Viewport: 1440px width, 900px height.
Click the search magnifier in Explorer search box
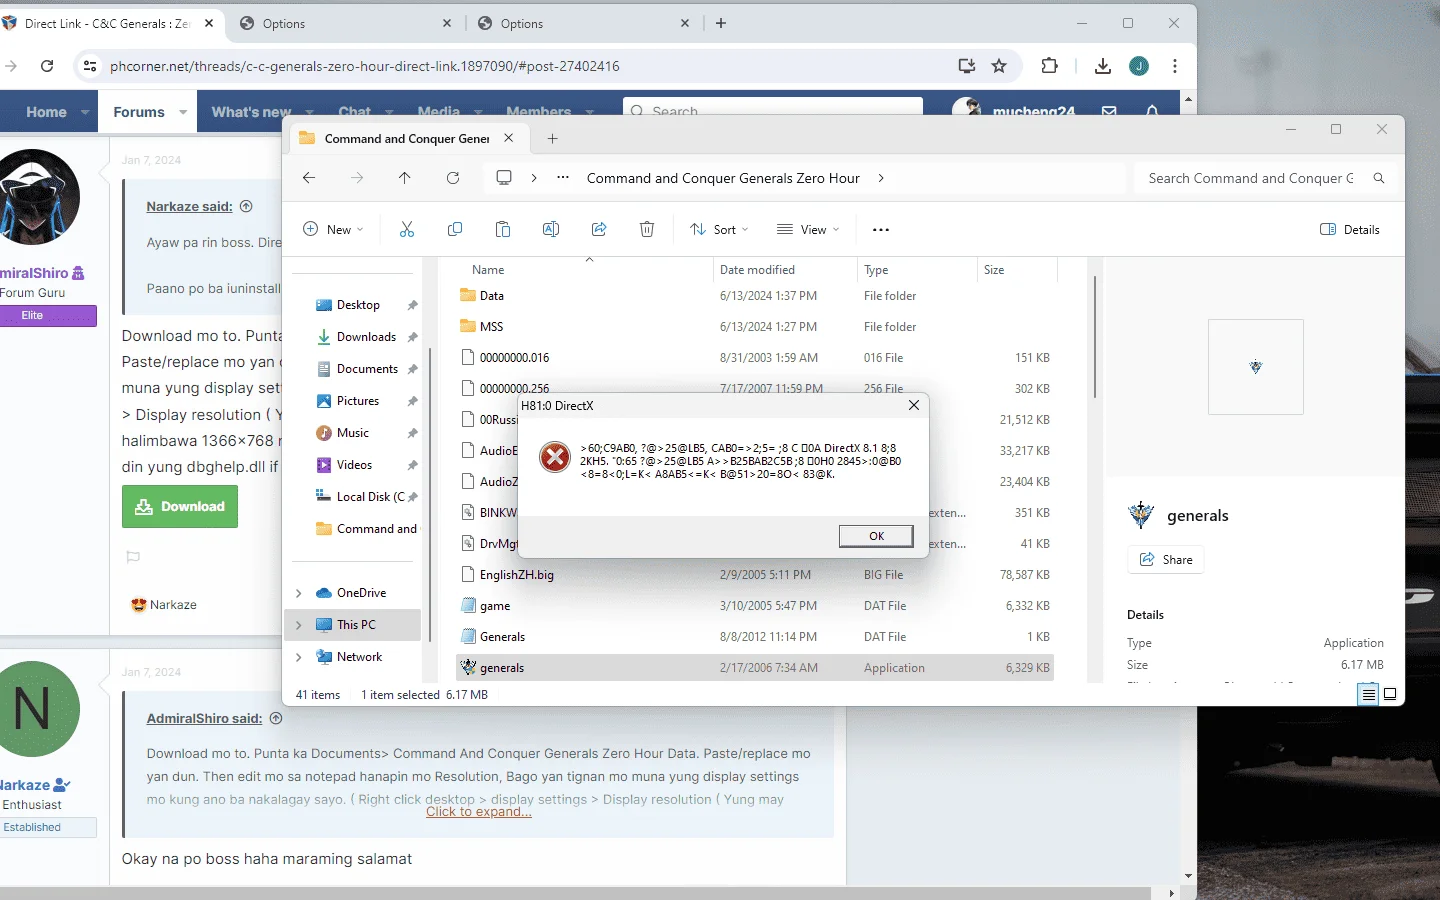1379,178
